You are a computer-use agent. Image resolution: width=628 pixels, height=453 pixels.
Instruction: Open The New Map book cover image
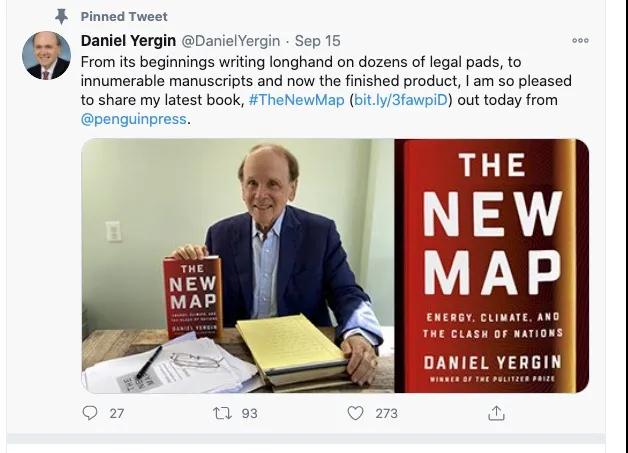coord(492,265)
